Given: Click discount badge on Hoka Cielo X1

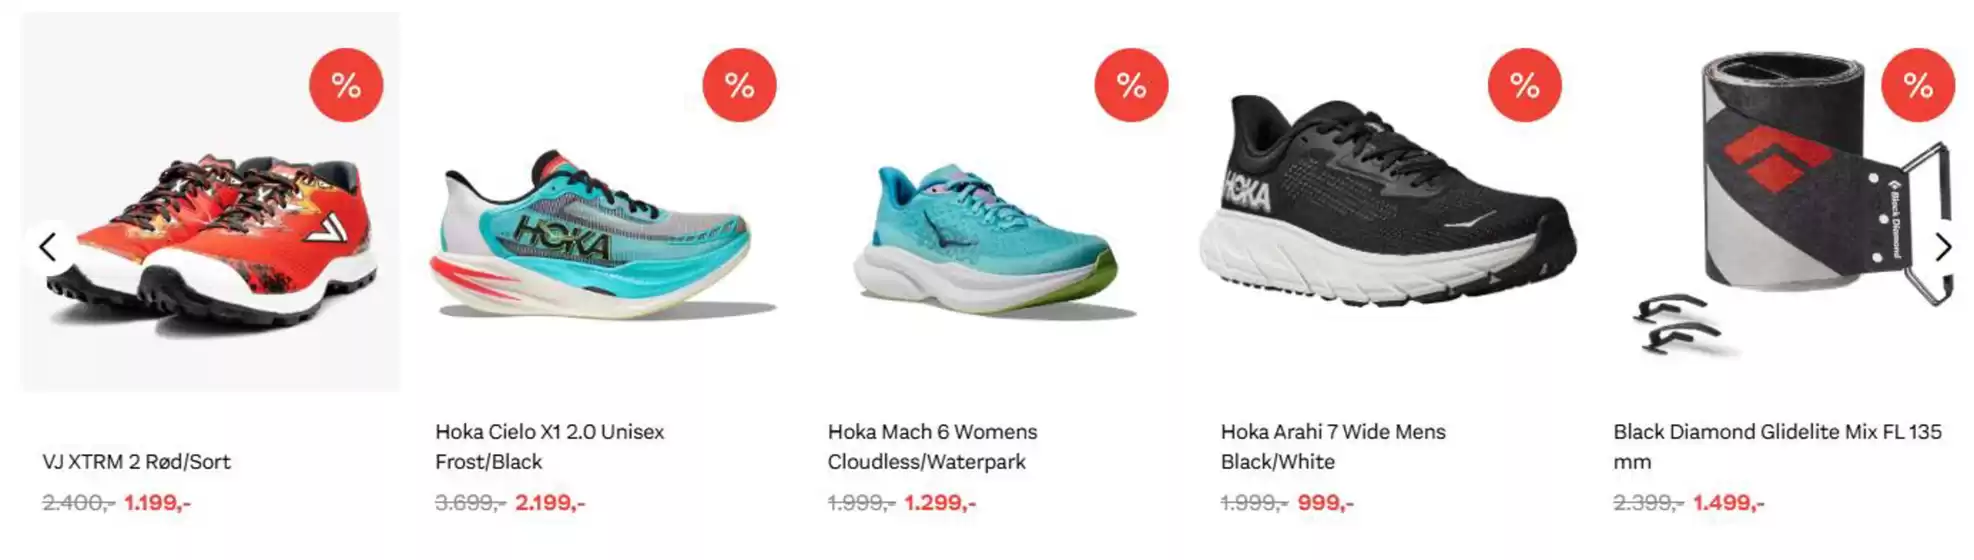Looking at the screenshot, I should pos(739,85).
